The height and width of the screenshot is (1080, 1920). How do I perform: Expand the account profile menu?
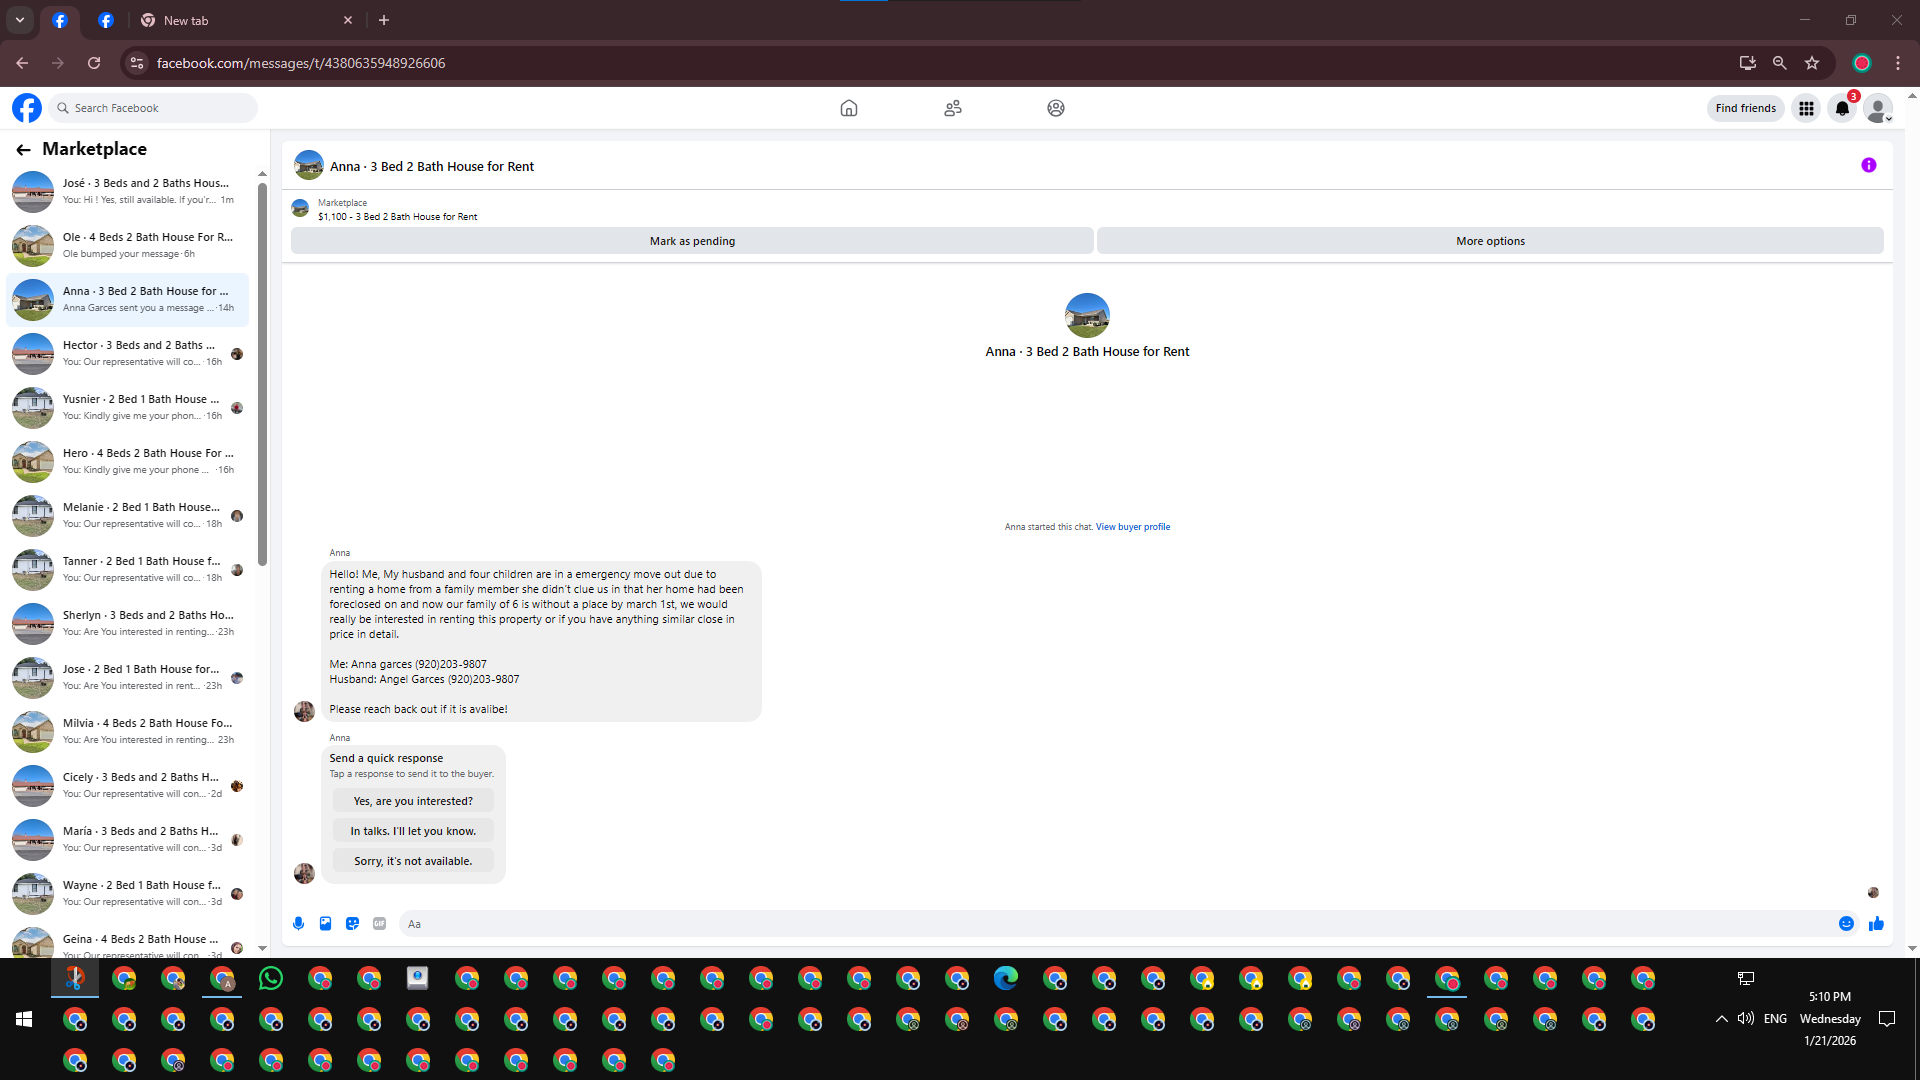tap(1878, 108)
